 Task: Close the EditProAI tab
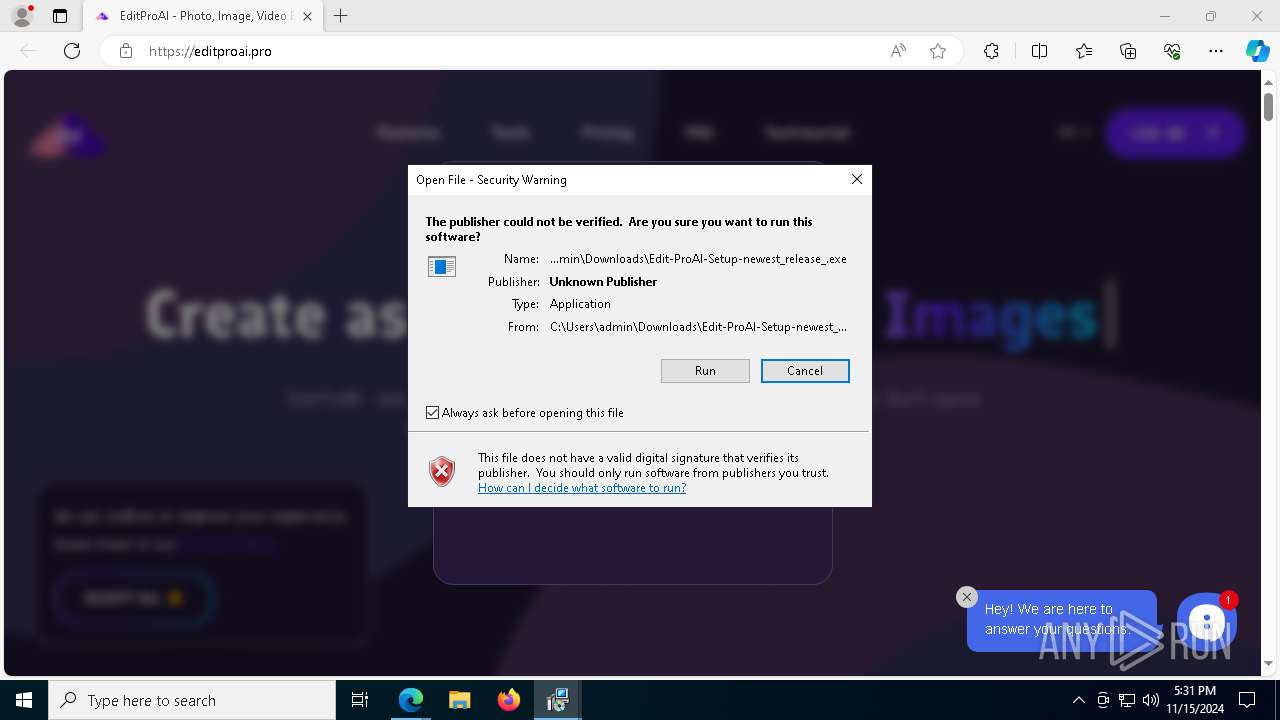pos(307,16)
